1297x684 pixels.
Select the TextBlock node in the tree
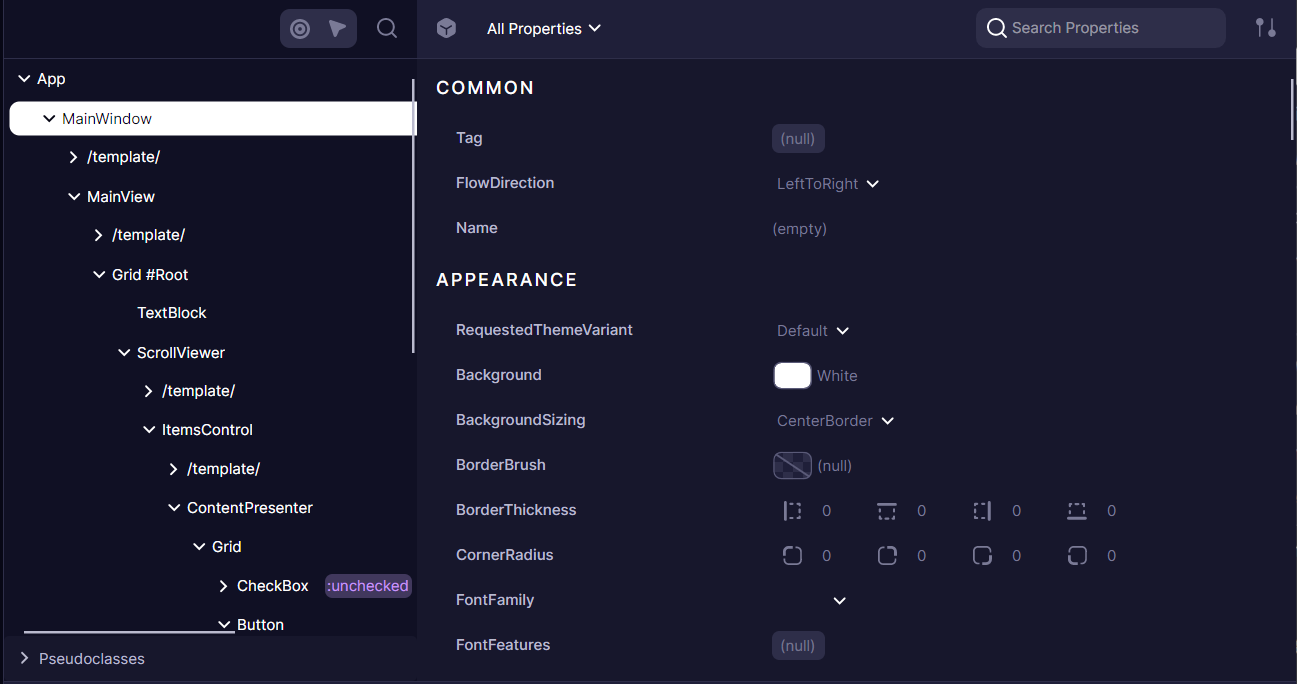pyautogui.click(x=171, y=312)
